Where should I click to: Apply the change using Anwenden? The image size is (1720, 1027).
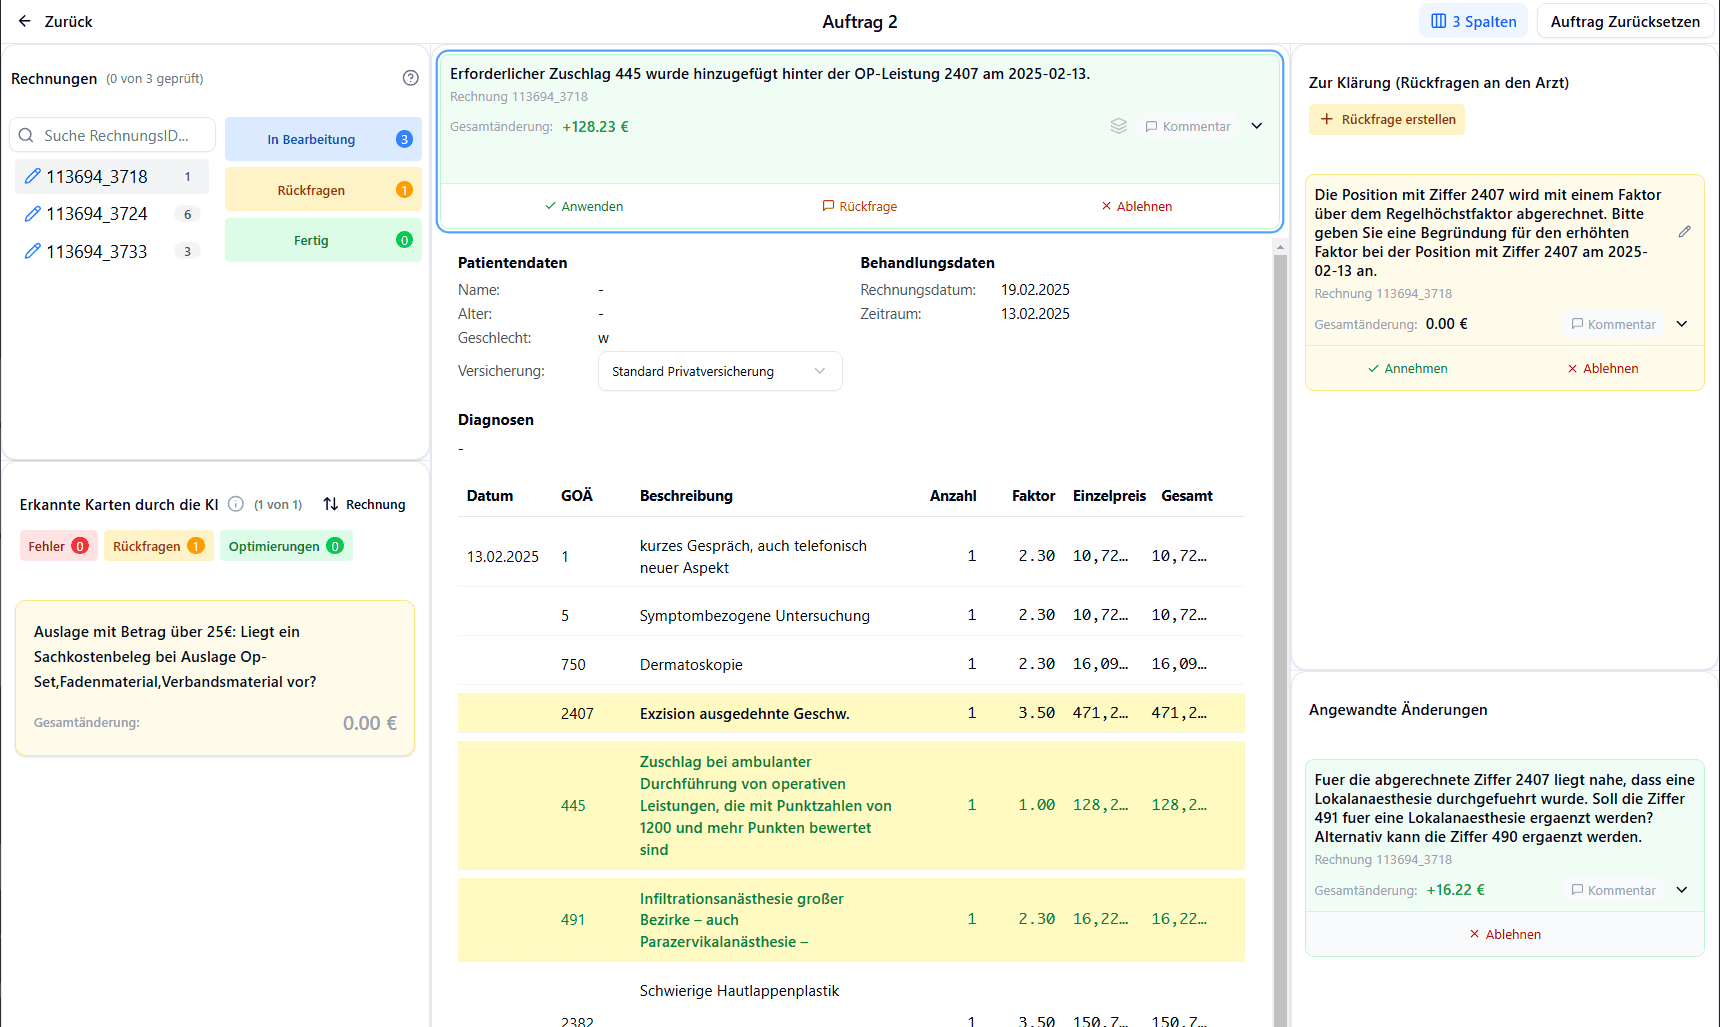coord(585,206)
